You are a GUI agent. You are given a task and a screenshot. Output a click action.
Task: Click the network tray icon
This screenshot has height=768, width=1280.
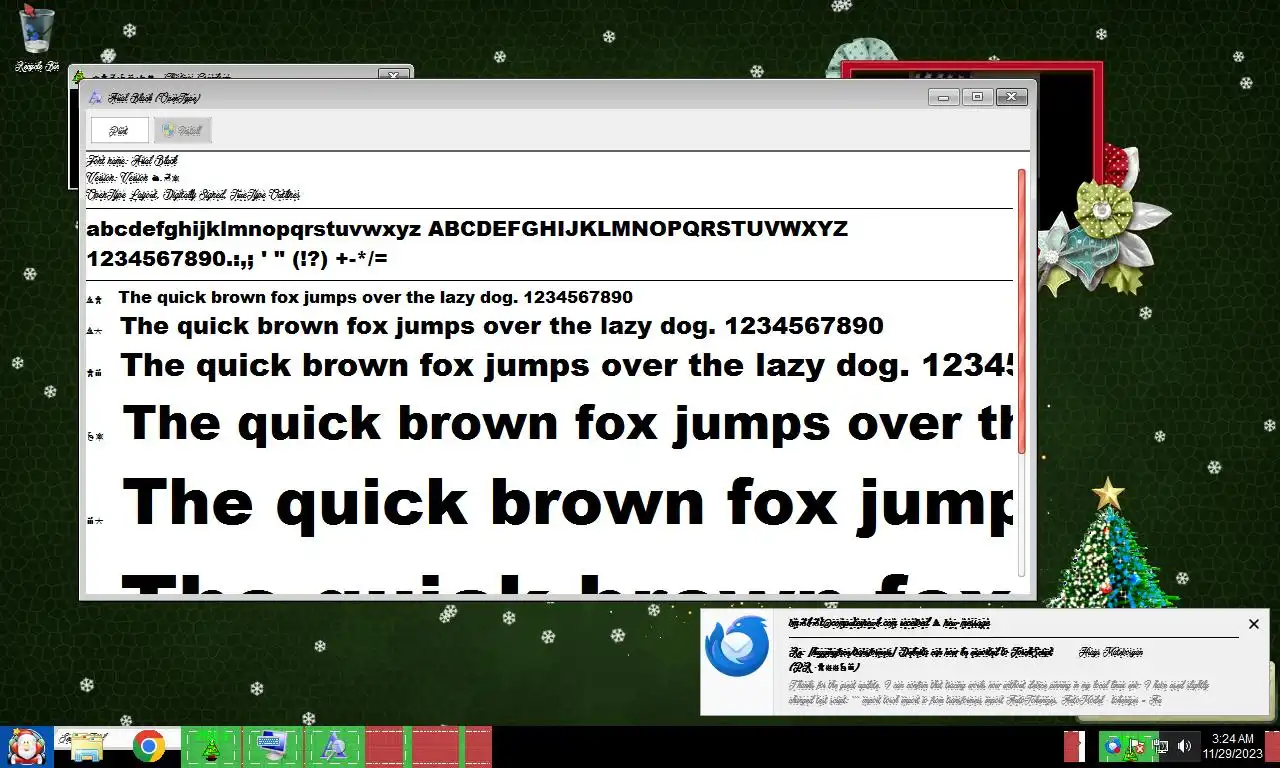coord(1161,746)
